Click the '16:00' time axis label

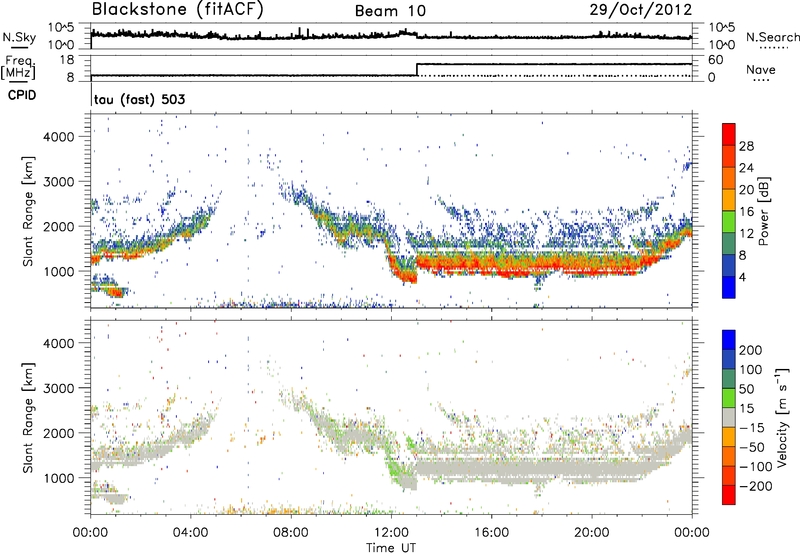click(x=491, y=533)
